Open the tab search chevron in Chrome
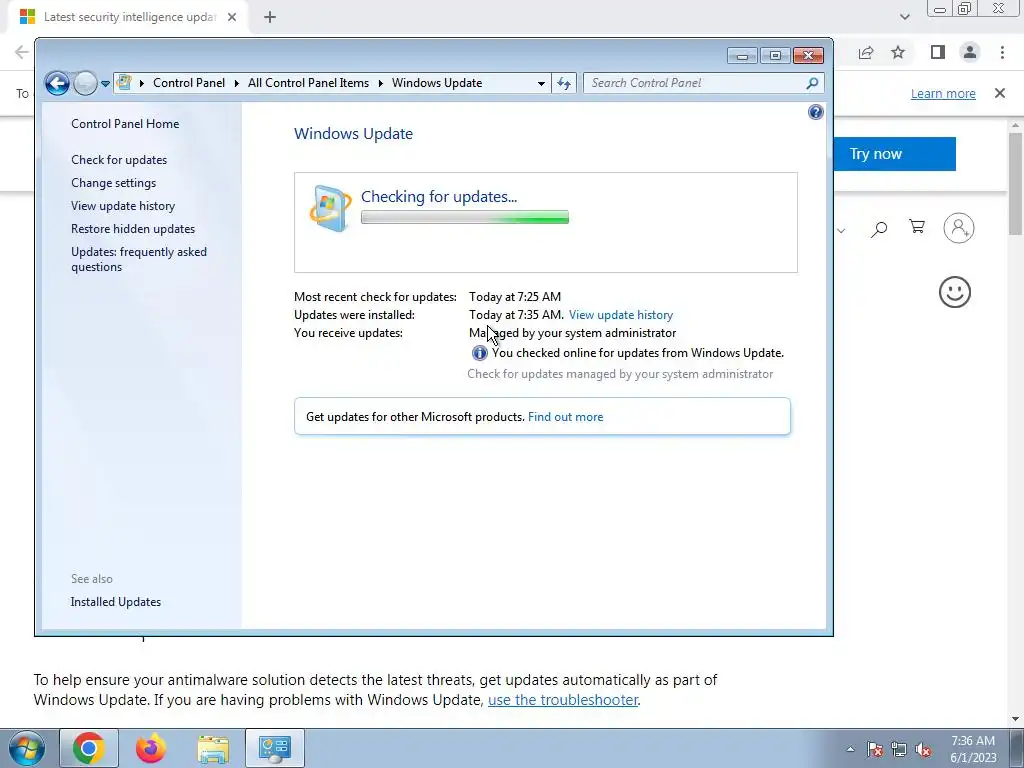The height and width of the screenshot is (768, 1024). pyautogui.click(x=904, y=17)
